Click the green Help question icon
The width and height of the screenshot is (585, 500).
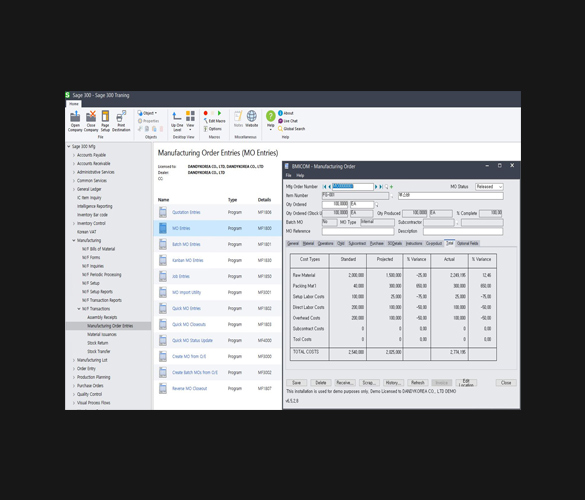[x=270, y=116]
